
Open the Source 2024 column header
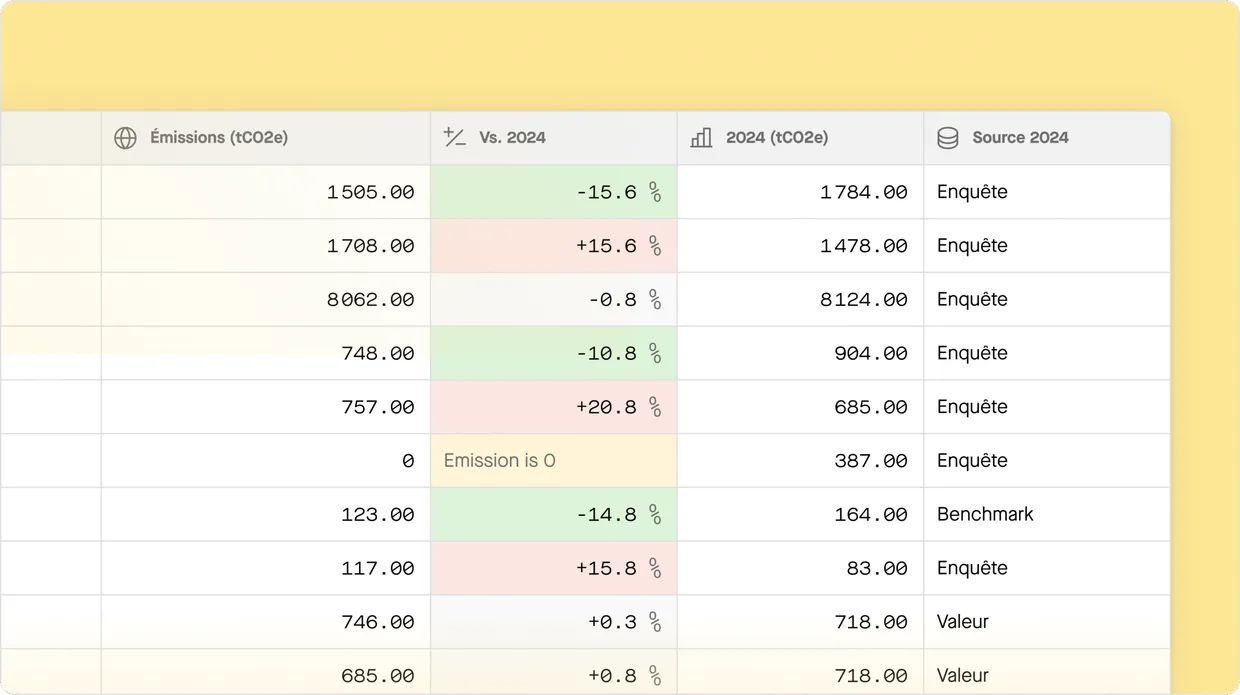click(1020, 138)
